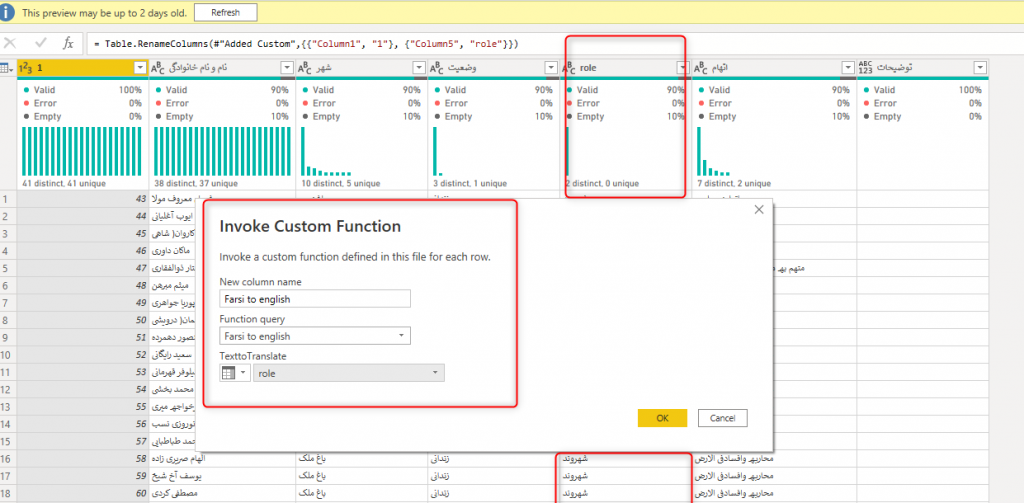The image size is (1024, 503).
Task: Click the 123 data type icon of column 1
Action: click(x=27, y=67)
